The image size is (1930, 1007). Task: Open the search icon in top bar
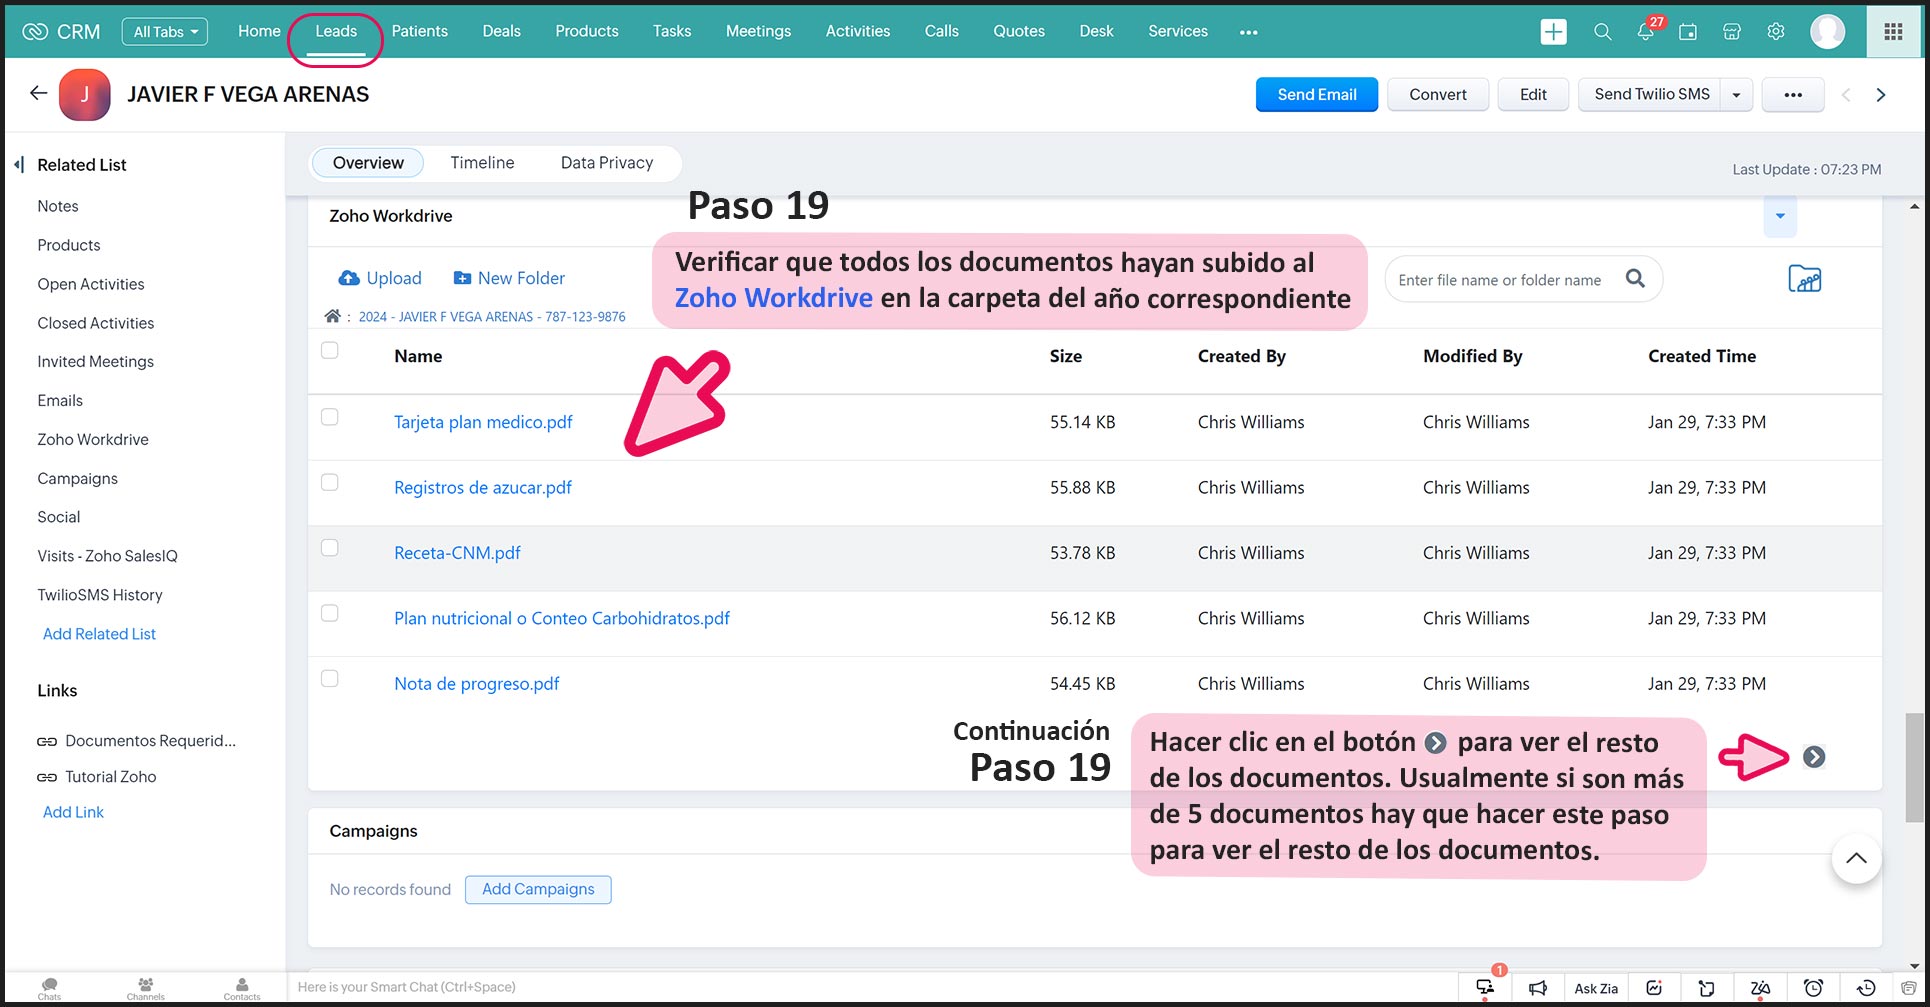(x=1602, y=32)
